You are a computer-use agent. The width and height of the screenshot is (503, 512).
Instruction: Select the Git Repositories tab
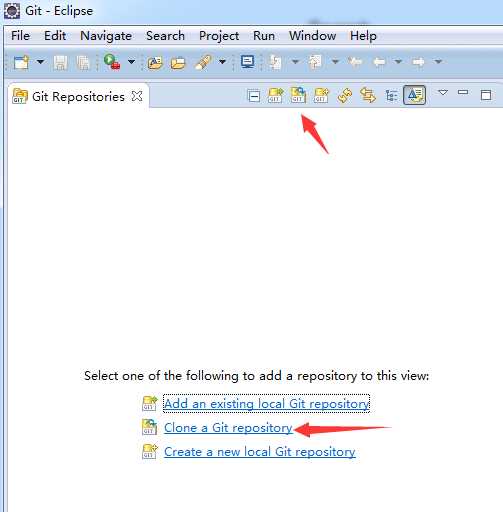pos(78,97)
